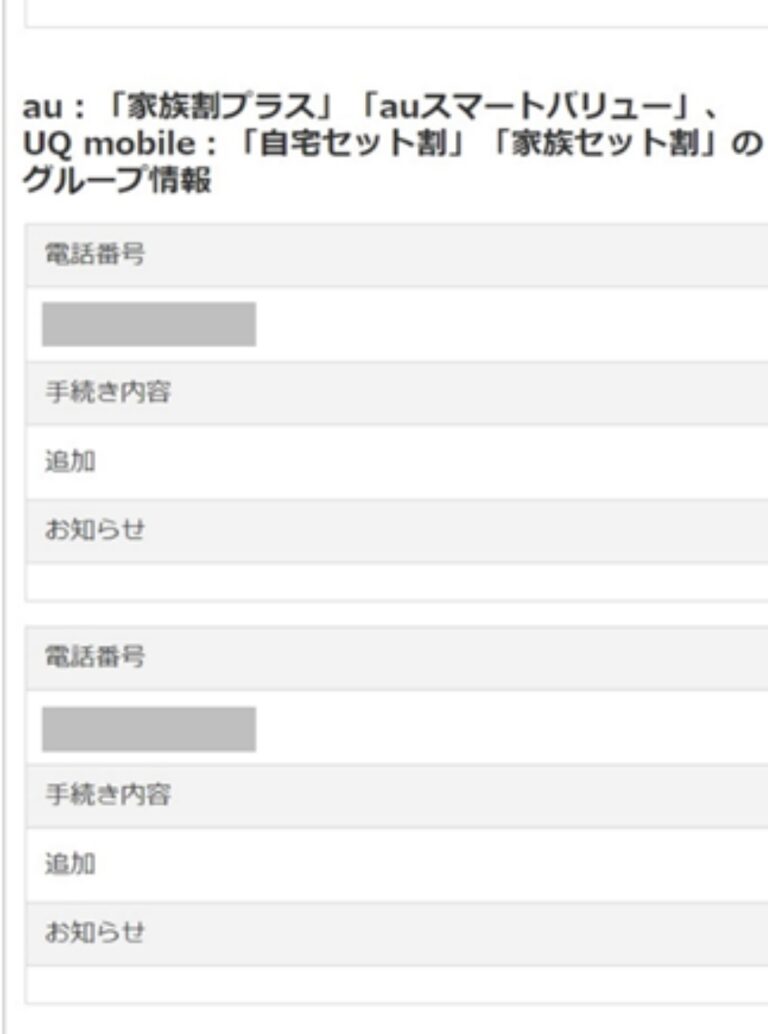This screenshot has width=768, height=1034.
Task: Click the second group's 電話番号 header
Action: pos(95,657)
